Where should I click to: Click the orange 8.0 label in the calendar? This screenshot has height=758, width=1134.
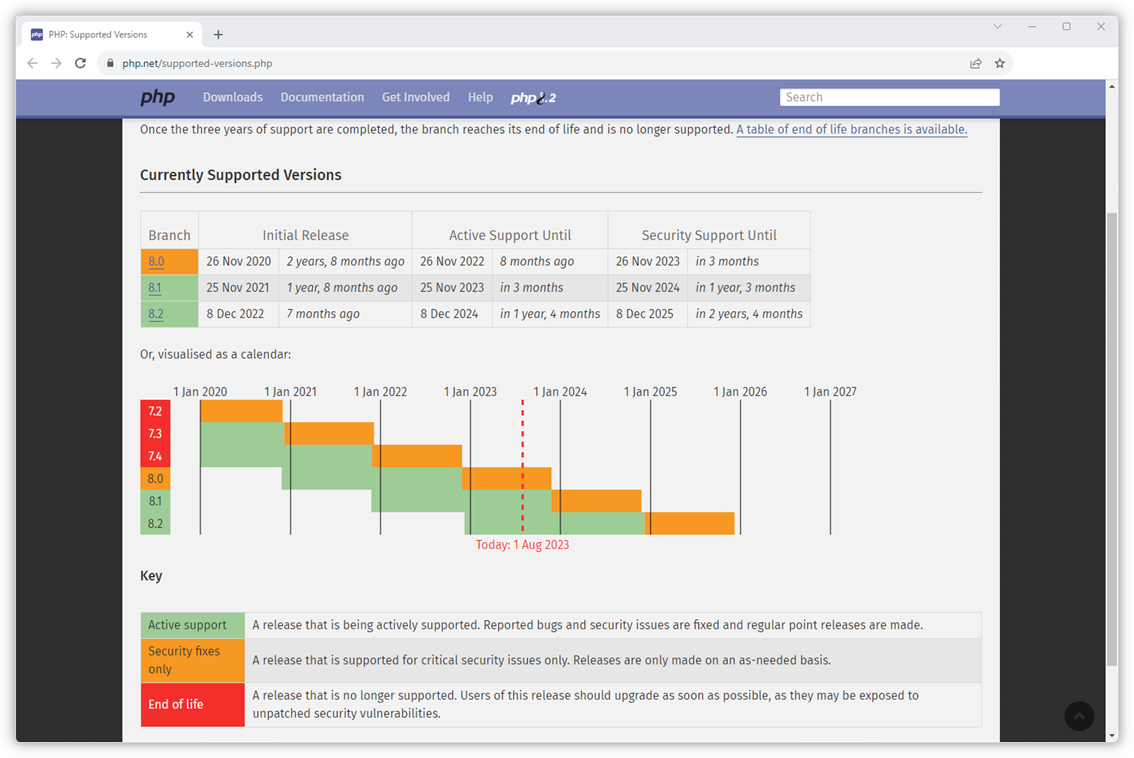pyautogui.click(x=155, y=479)
